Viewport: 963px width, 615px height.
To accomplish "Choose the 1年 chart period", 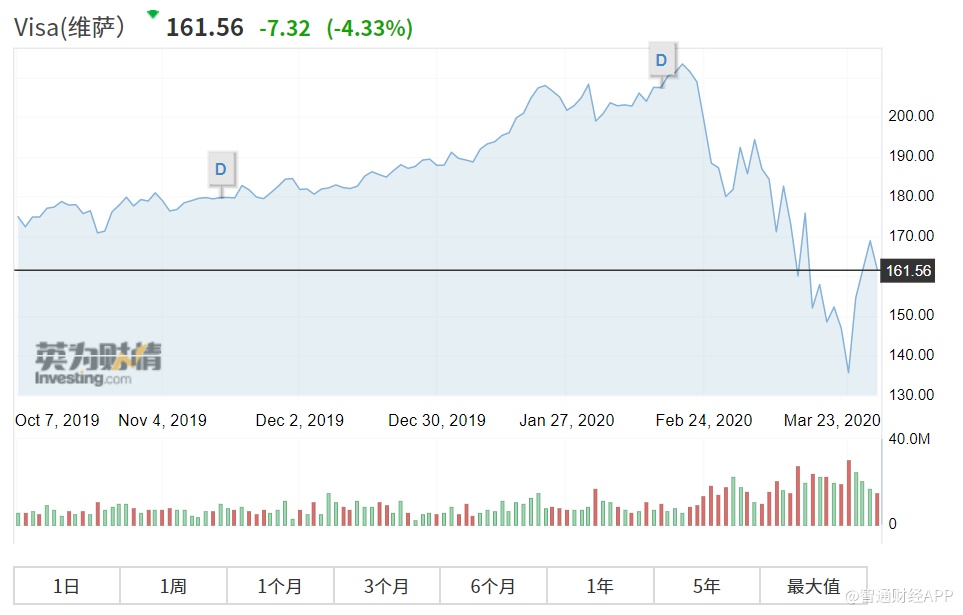I will (600, 586).
